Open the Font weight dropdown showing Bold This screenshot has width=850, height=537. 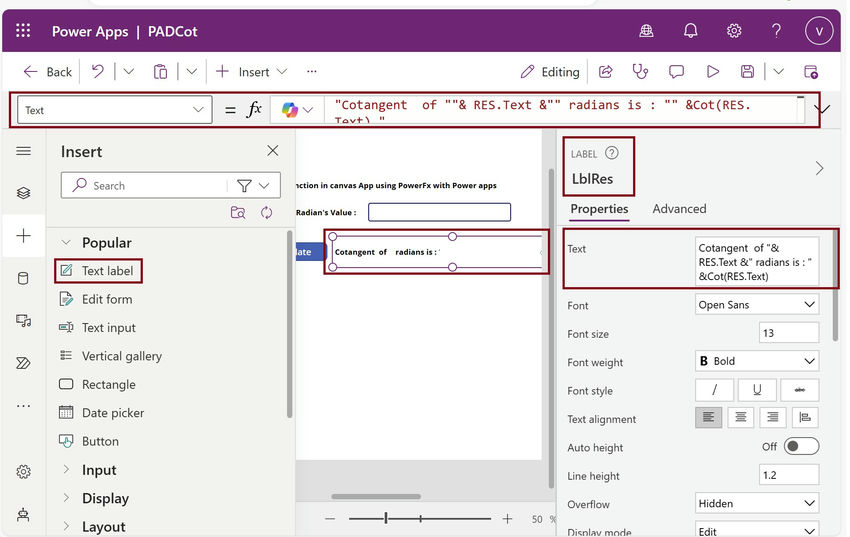pyautogui.click(x=756, y=361)
